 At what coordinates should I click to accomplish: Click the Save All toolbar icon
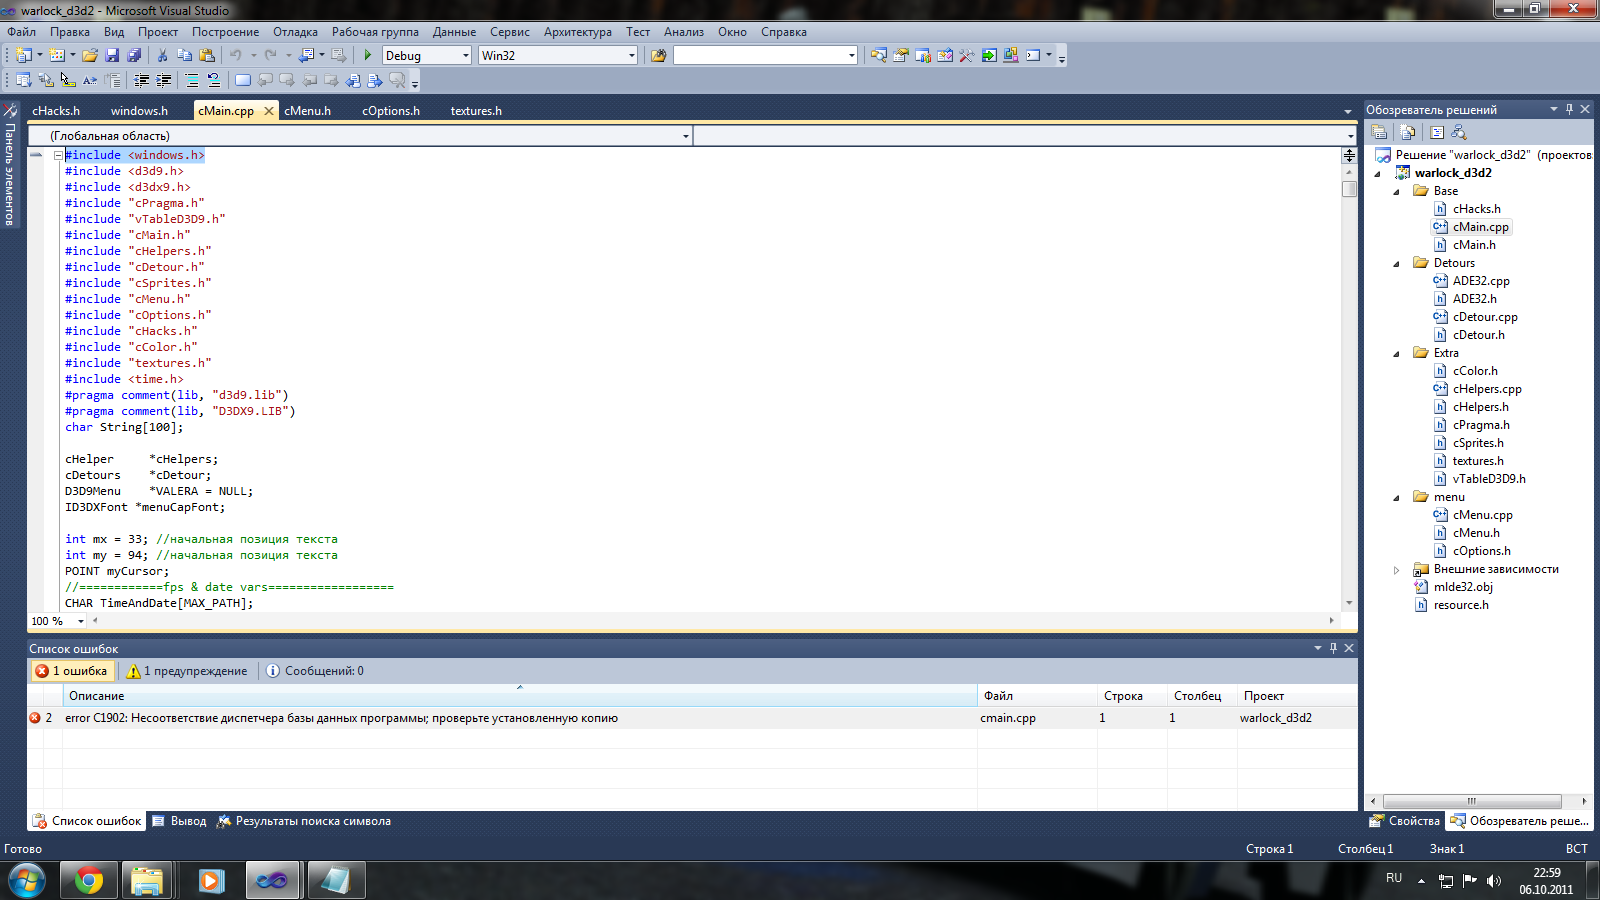[x=134, y=56]
